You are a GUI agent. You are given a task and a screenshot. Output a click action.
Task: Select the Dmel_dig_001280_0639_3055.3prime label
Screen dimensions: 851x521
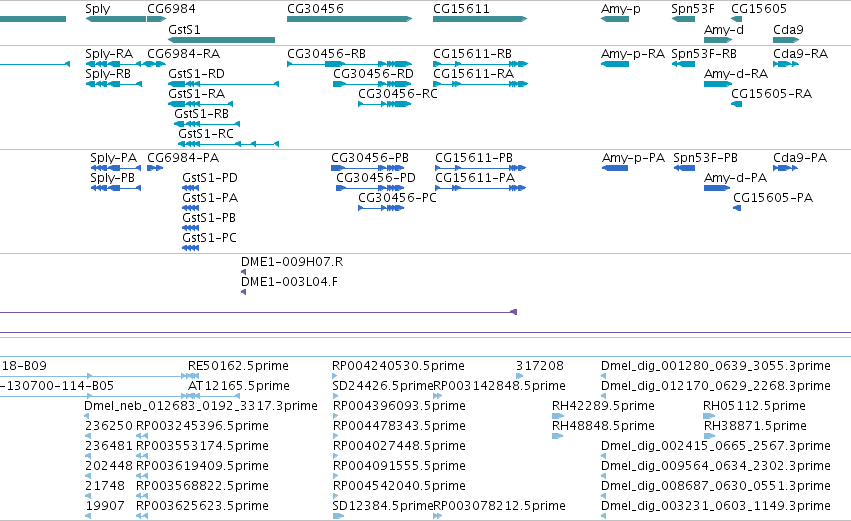tap(716, 366)
